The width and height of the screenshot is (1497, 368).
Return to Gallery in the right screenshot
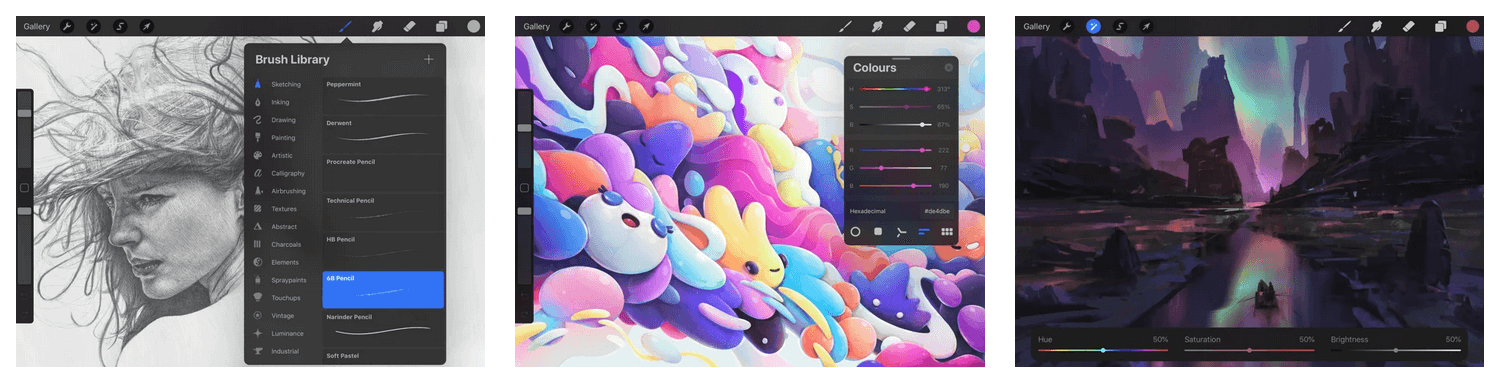pos(1037,26)
